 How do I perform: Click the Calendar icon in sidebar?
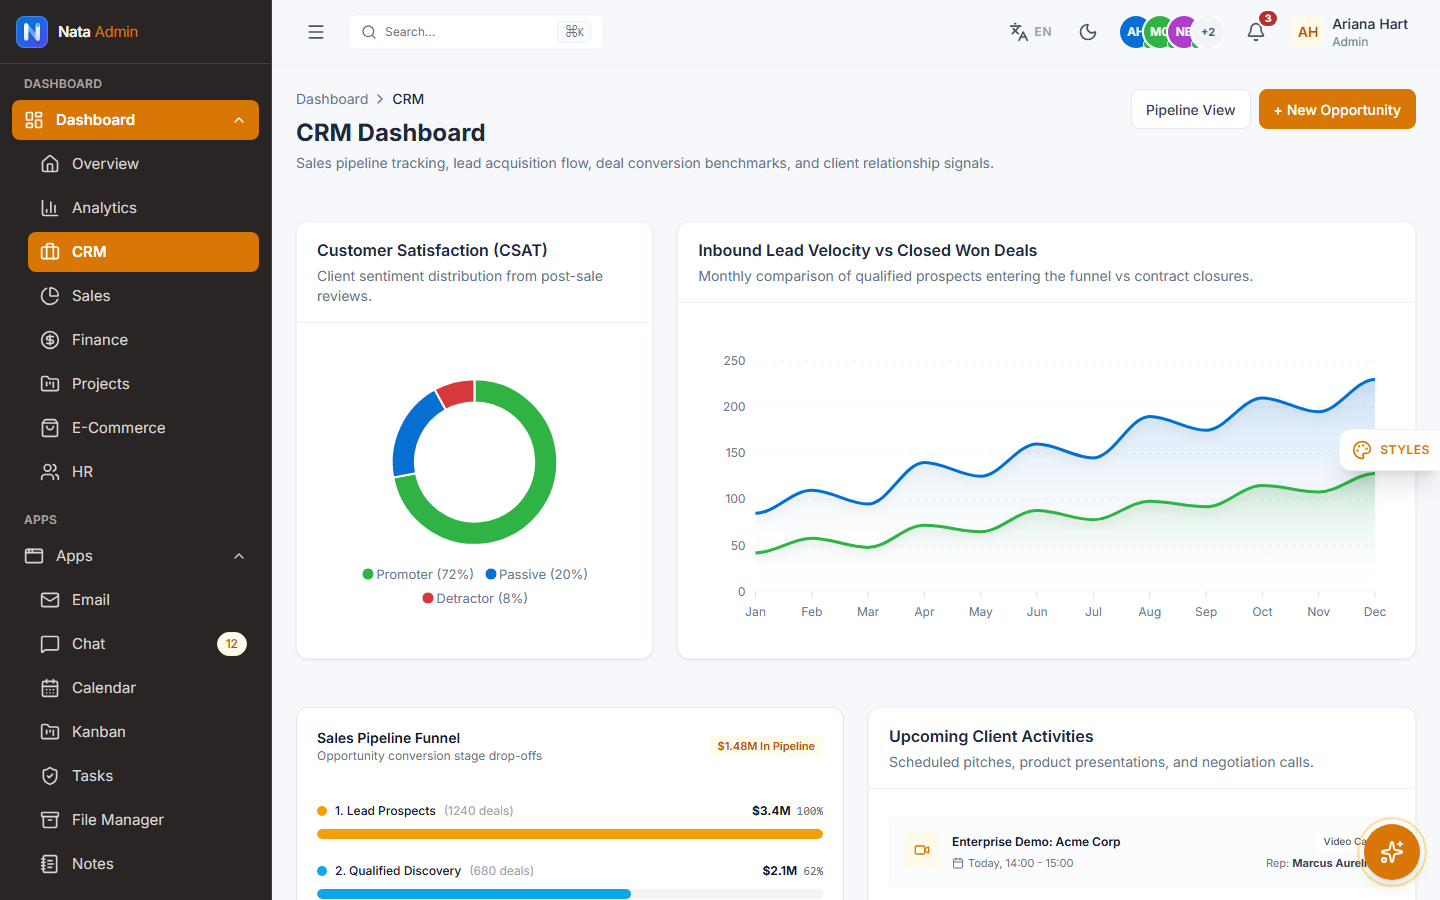point(50,688)
